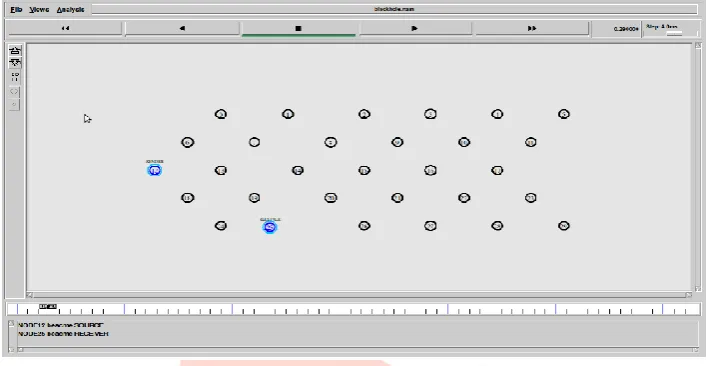This screenshot has height=366, width=707.
Task: Click the stop square button
Action: click(x=298, y=28)
